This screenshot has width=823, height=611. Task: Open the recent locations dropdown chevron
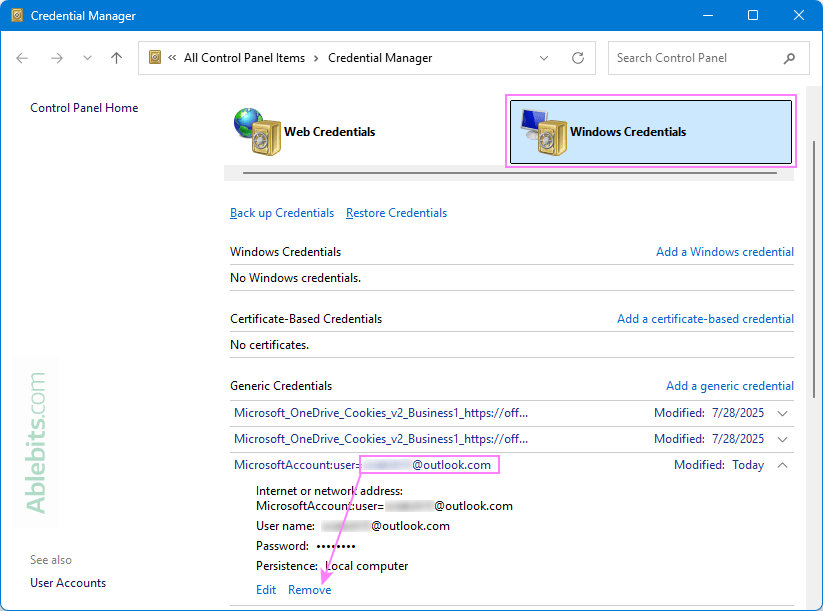87,58
